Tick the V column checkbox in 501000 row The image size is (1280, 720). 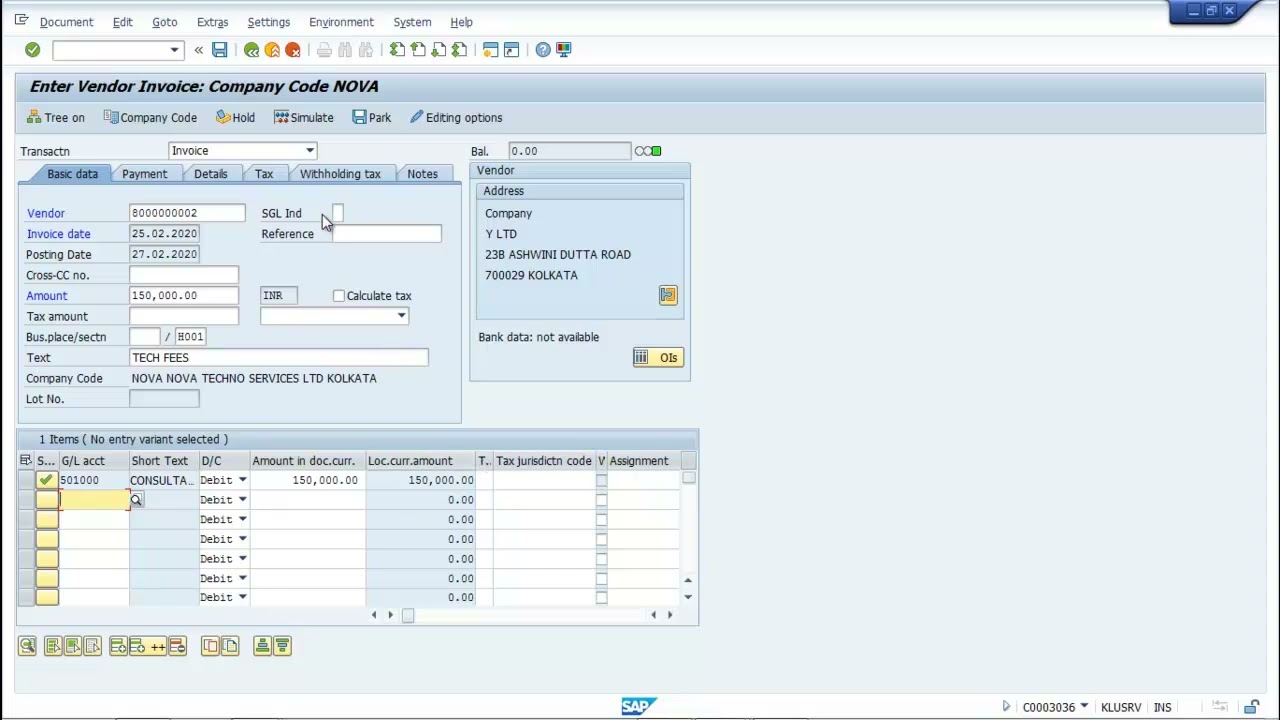[x=601, y=481]
